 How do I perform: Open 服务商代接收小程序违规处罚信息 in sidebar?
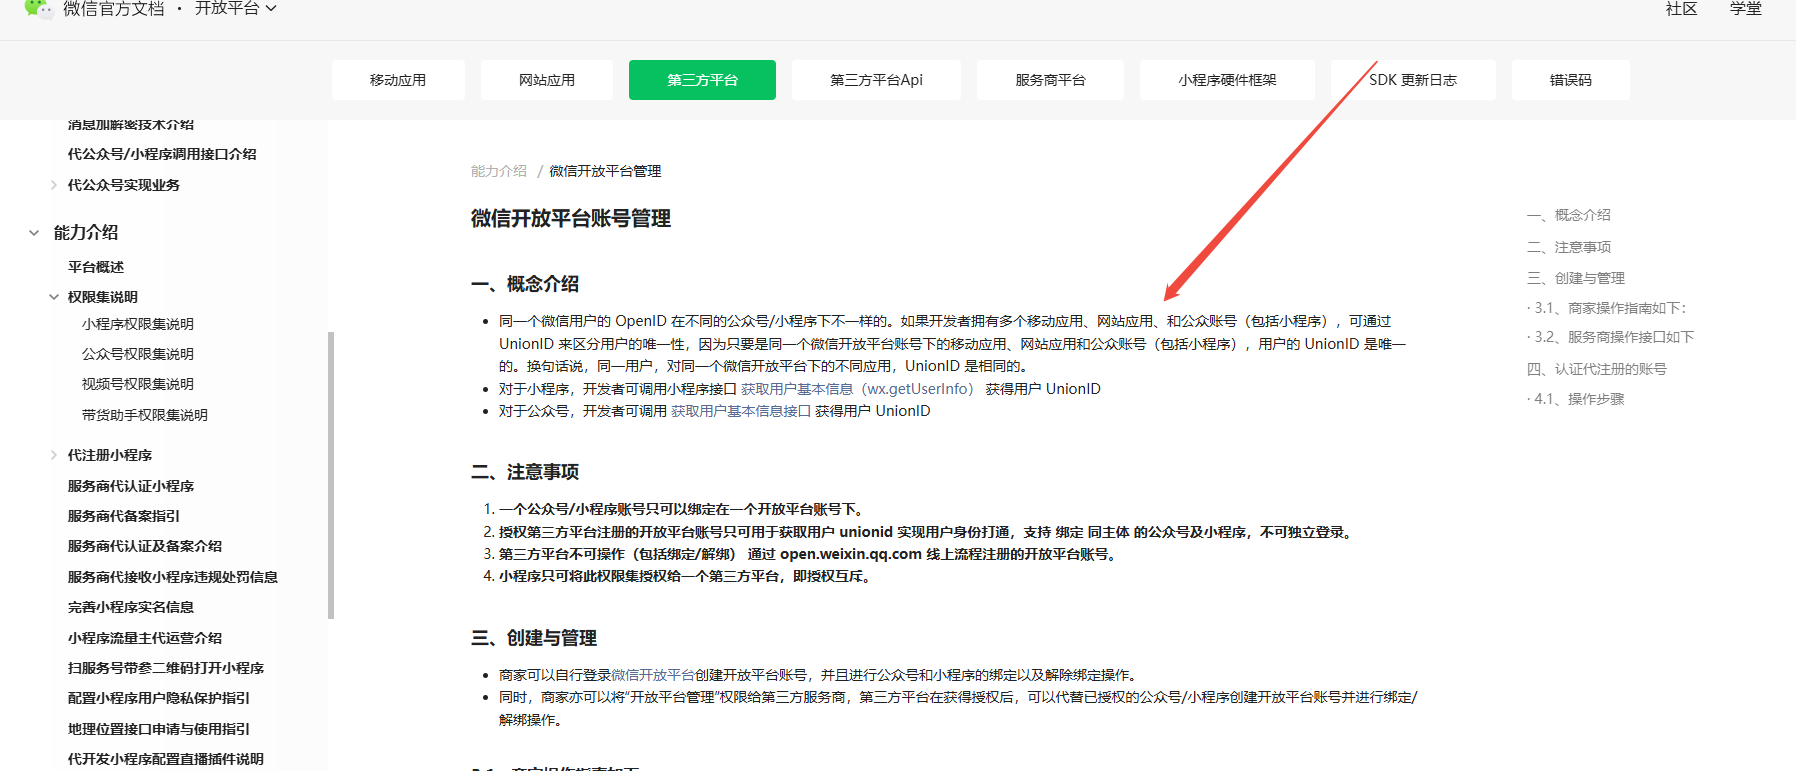tap(173, 577)
